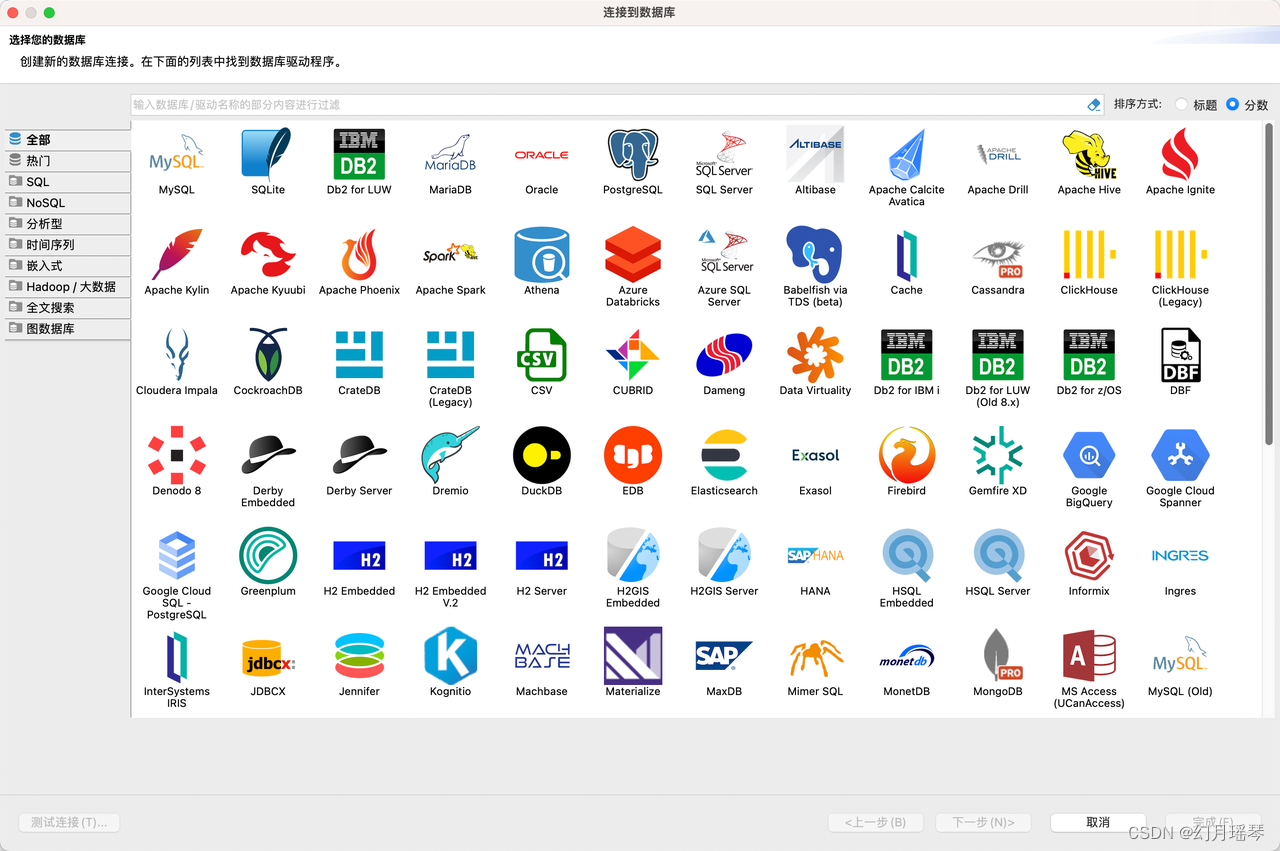Open the SQL category tab
1280x851 pixels.
pos(67,182)
